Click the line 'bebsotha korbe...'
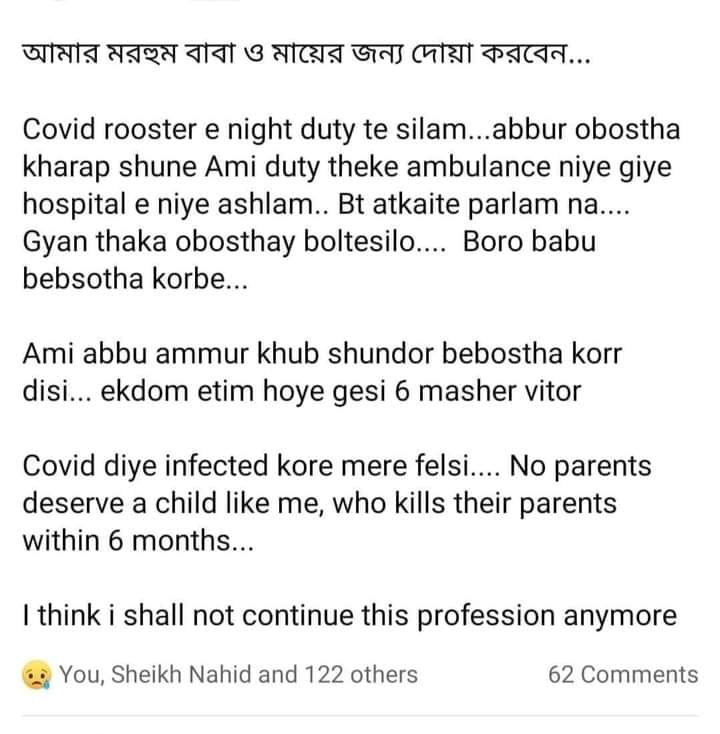 coord(135,279)
